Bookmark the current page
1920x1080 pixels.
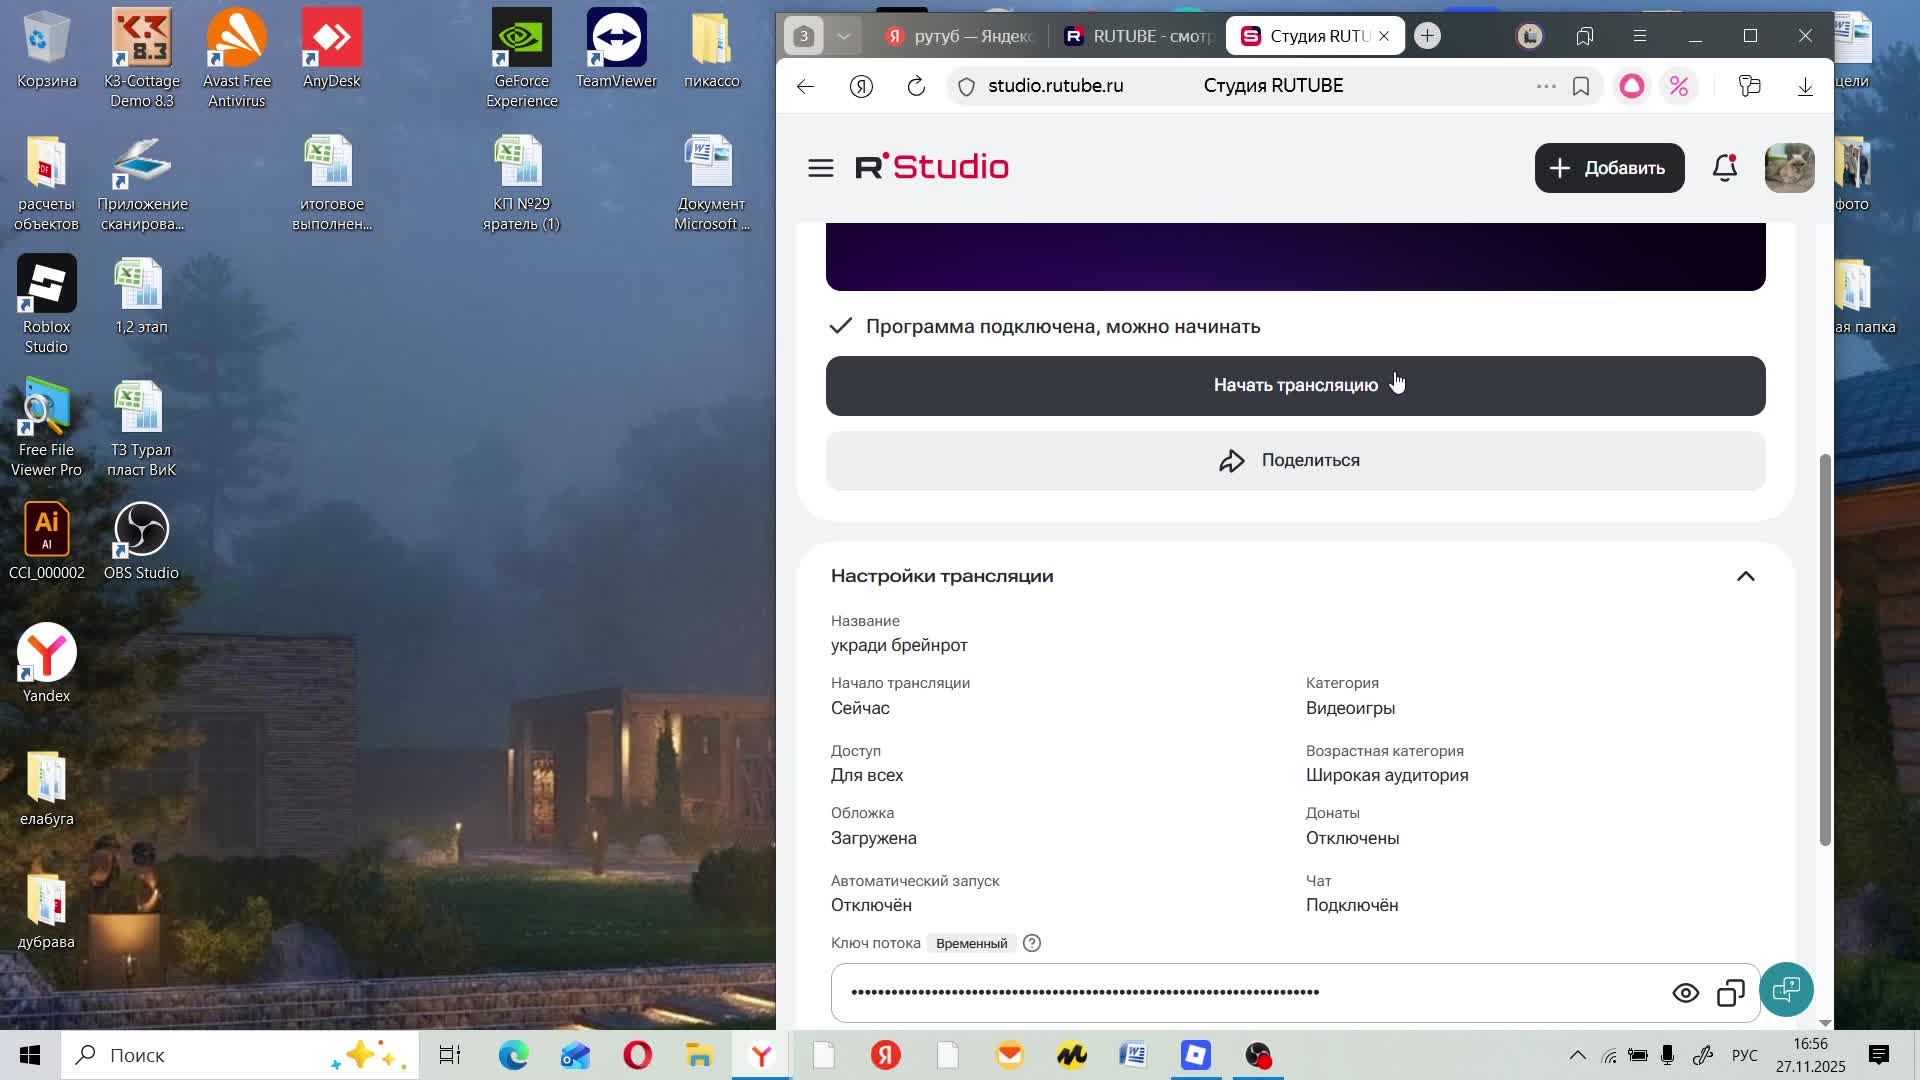pos(1581,87)
